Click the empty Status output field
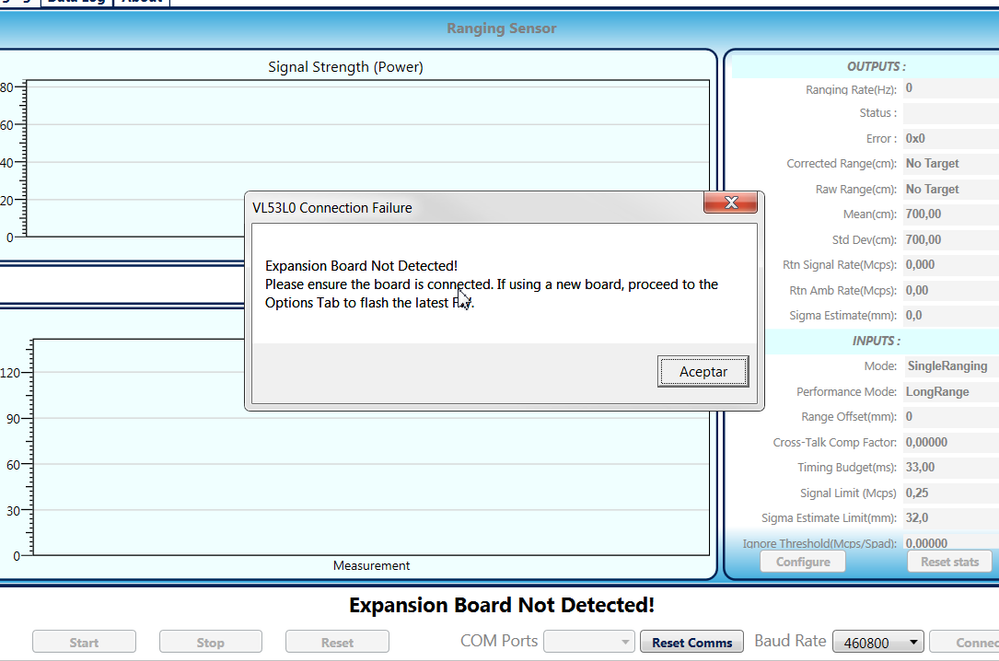The height and width of the screenshot is (661, 999). pos(951,113)
